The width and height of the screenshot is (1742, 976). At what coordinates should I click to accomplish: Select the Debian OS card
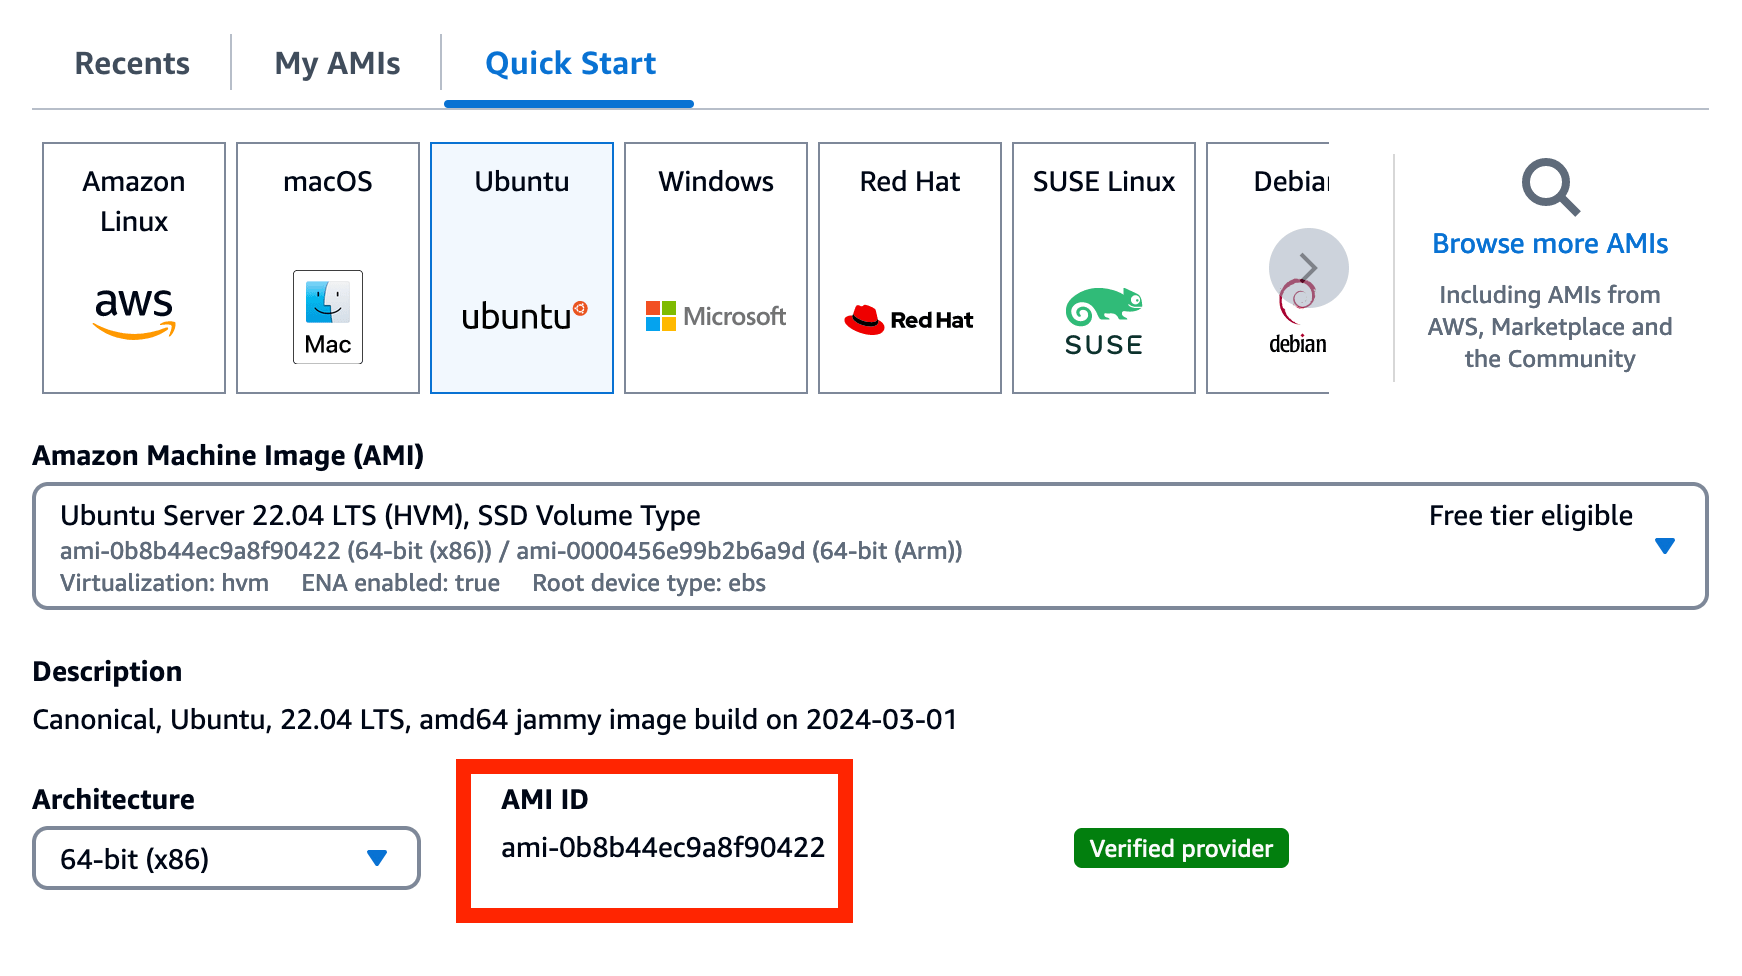point(1267,268)
